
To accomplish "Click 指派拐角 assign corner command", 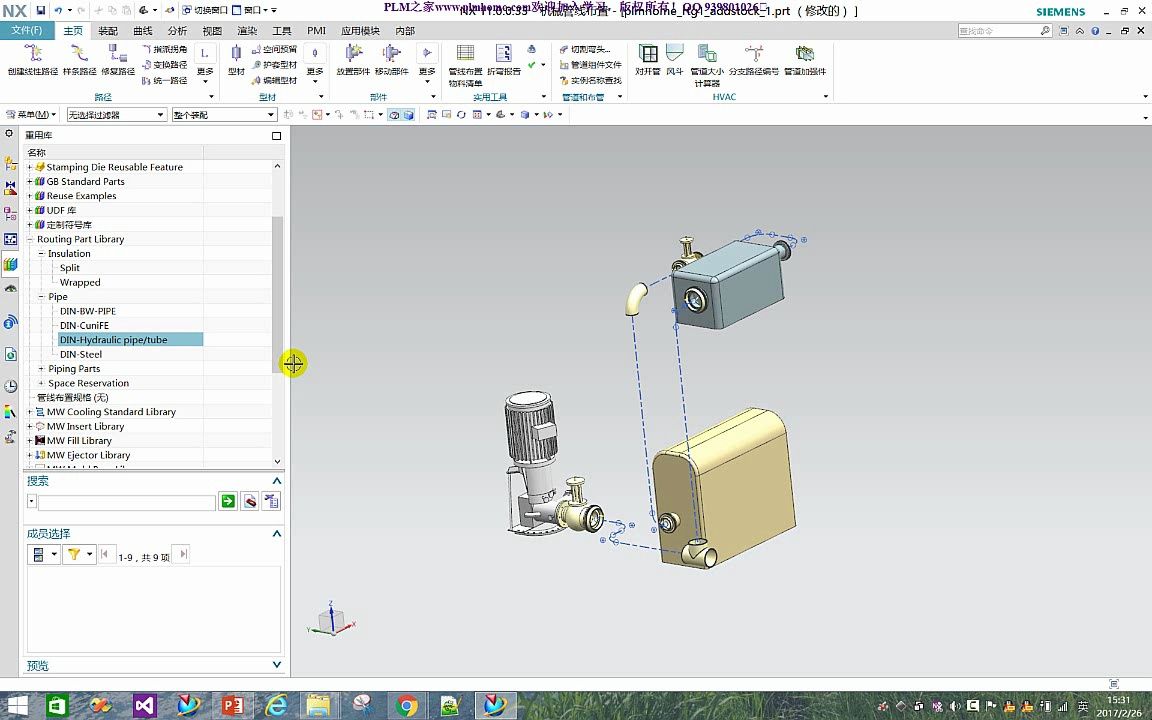I will (x=165, y=49).
